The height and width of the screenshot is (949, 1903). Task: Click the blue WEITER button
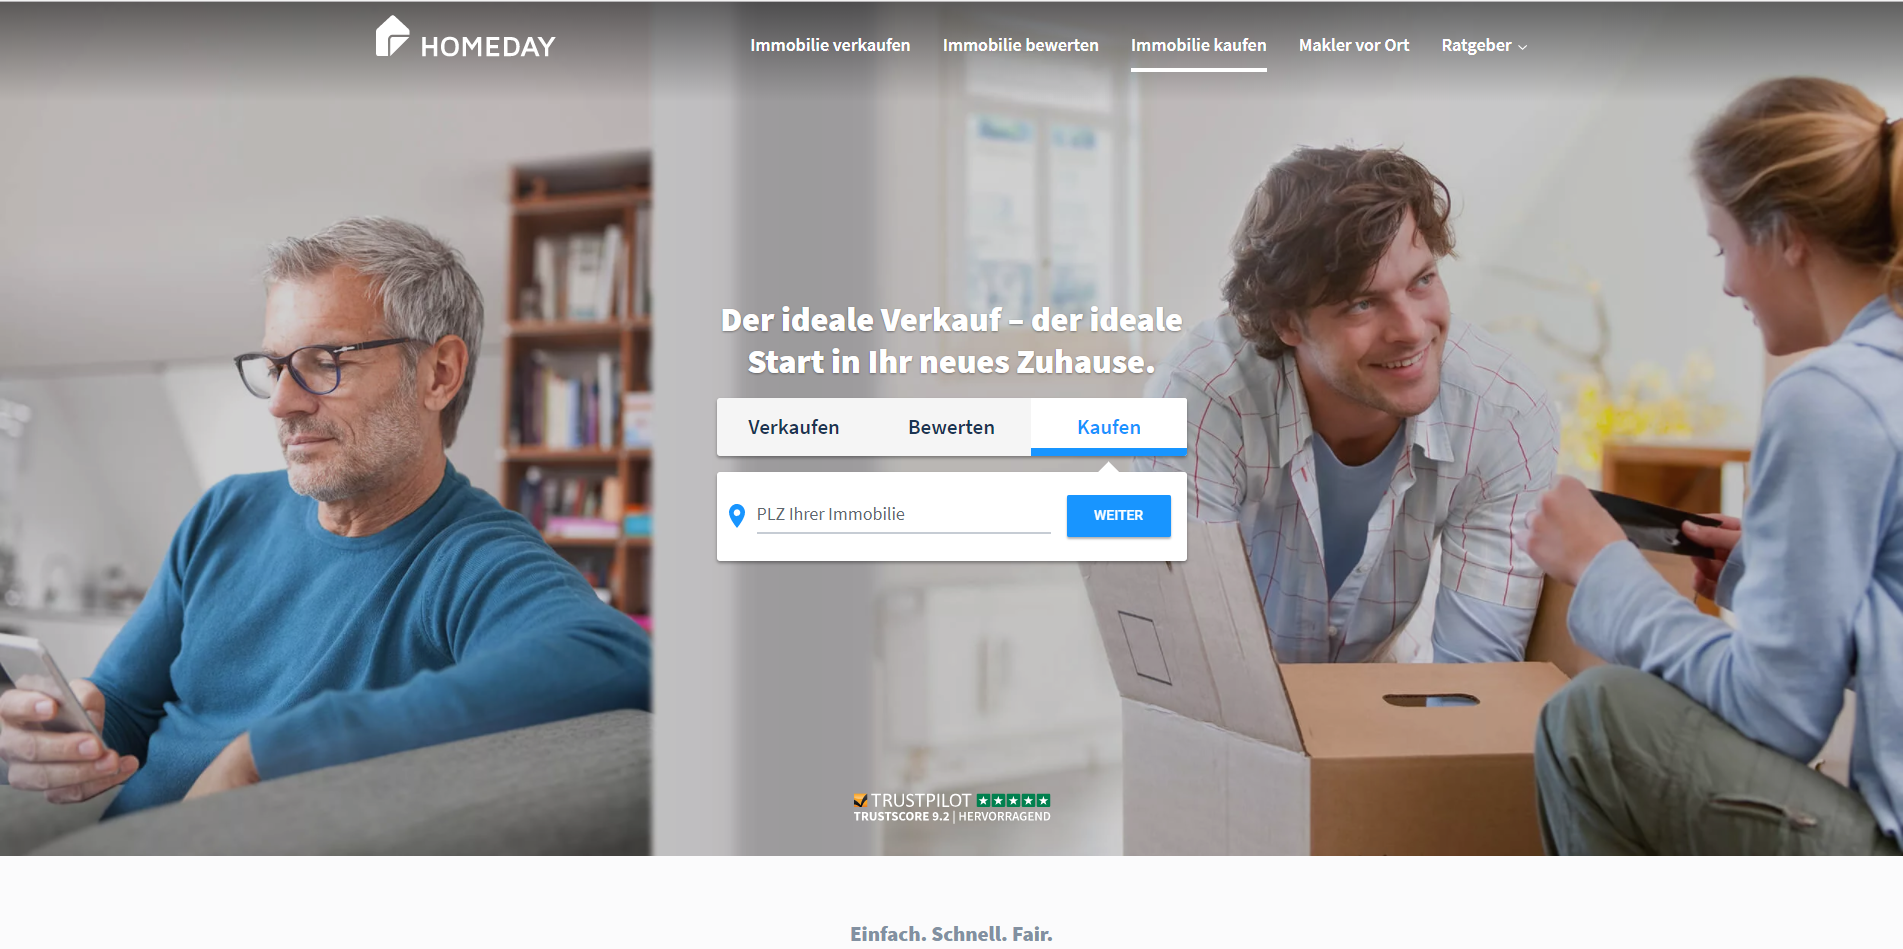[x=1118, y=515]
